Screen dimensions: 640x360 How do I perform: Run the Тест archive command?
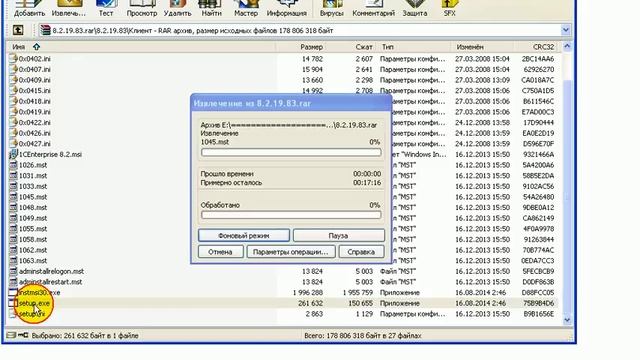click(x=106, y=8)
